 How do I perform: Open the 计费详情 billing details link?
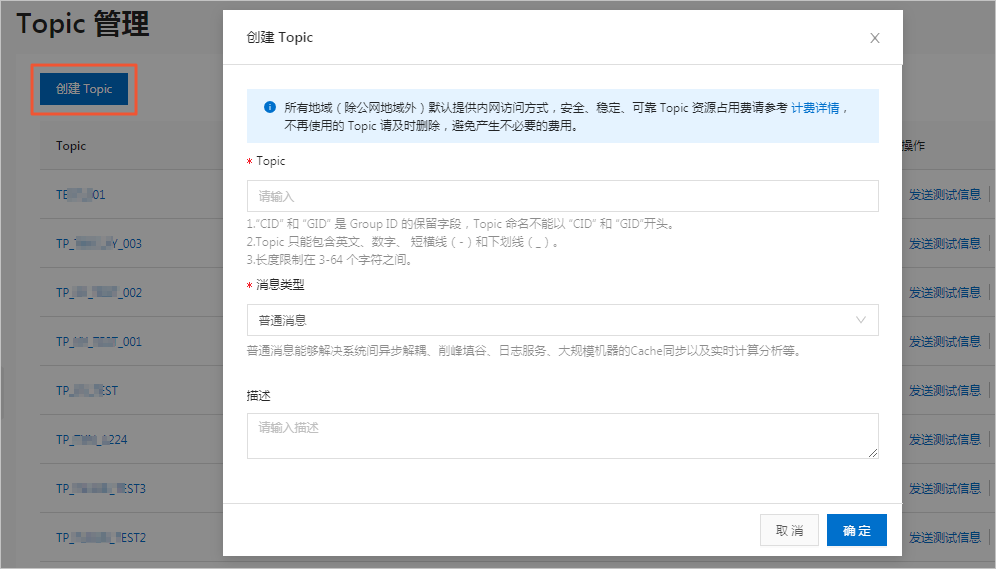point(815,108)
